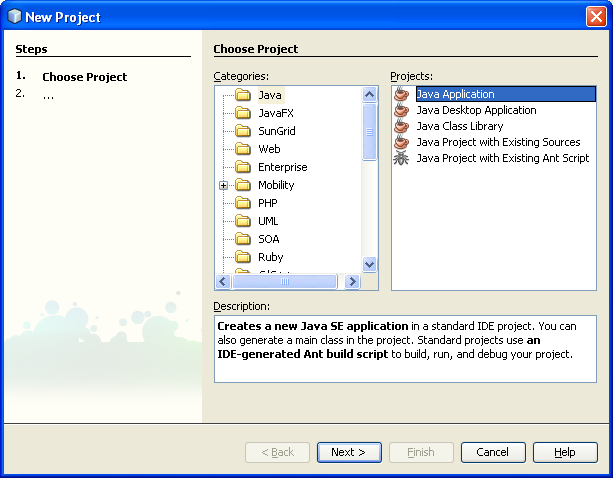Select the Java Application project icon

(401, 95)
